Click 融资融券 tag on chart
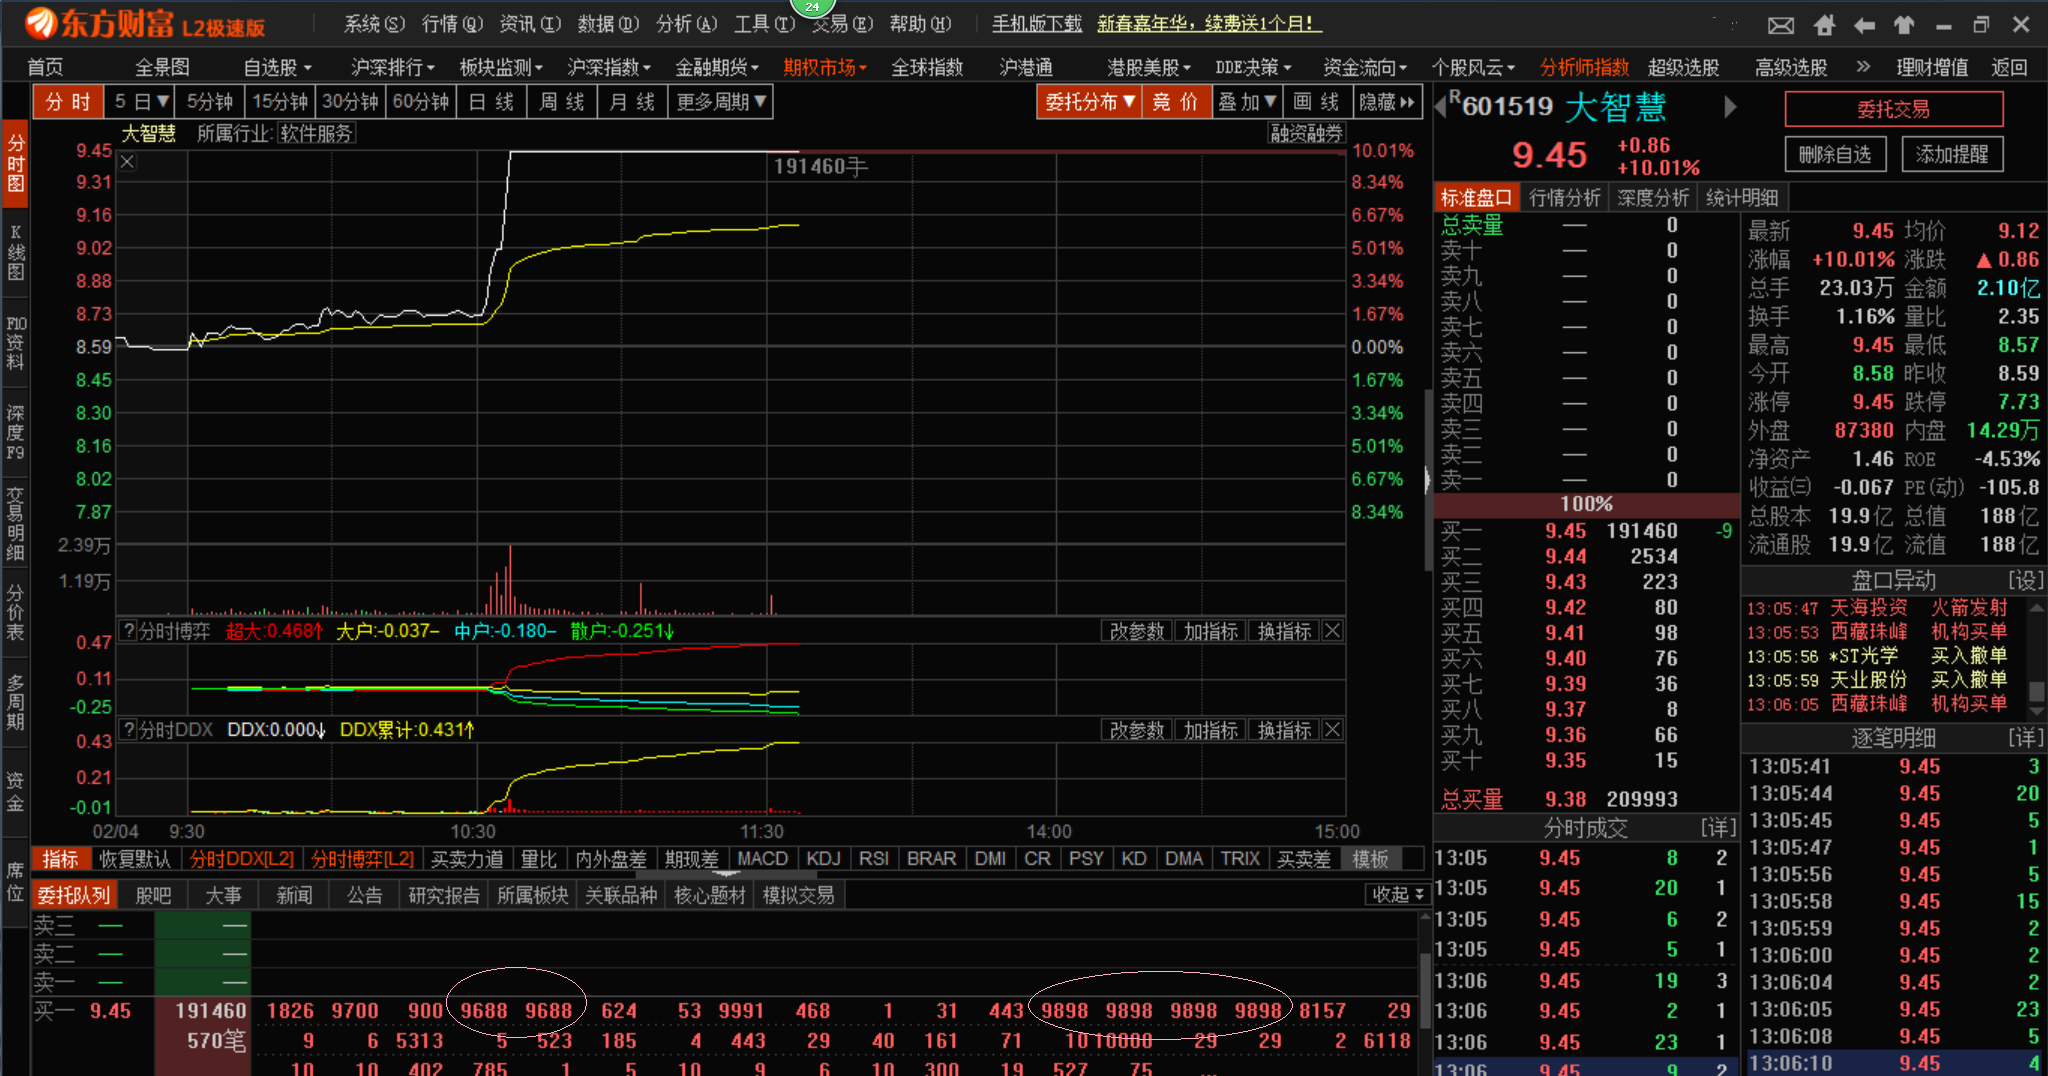2048x1076 pixels. pyautogui.click(x=1306, y=133)
